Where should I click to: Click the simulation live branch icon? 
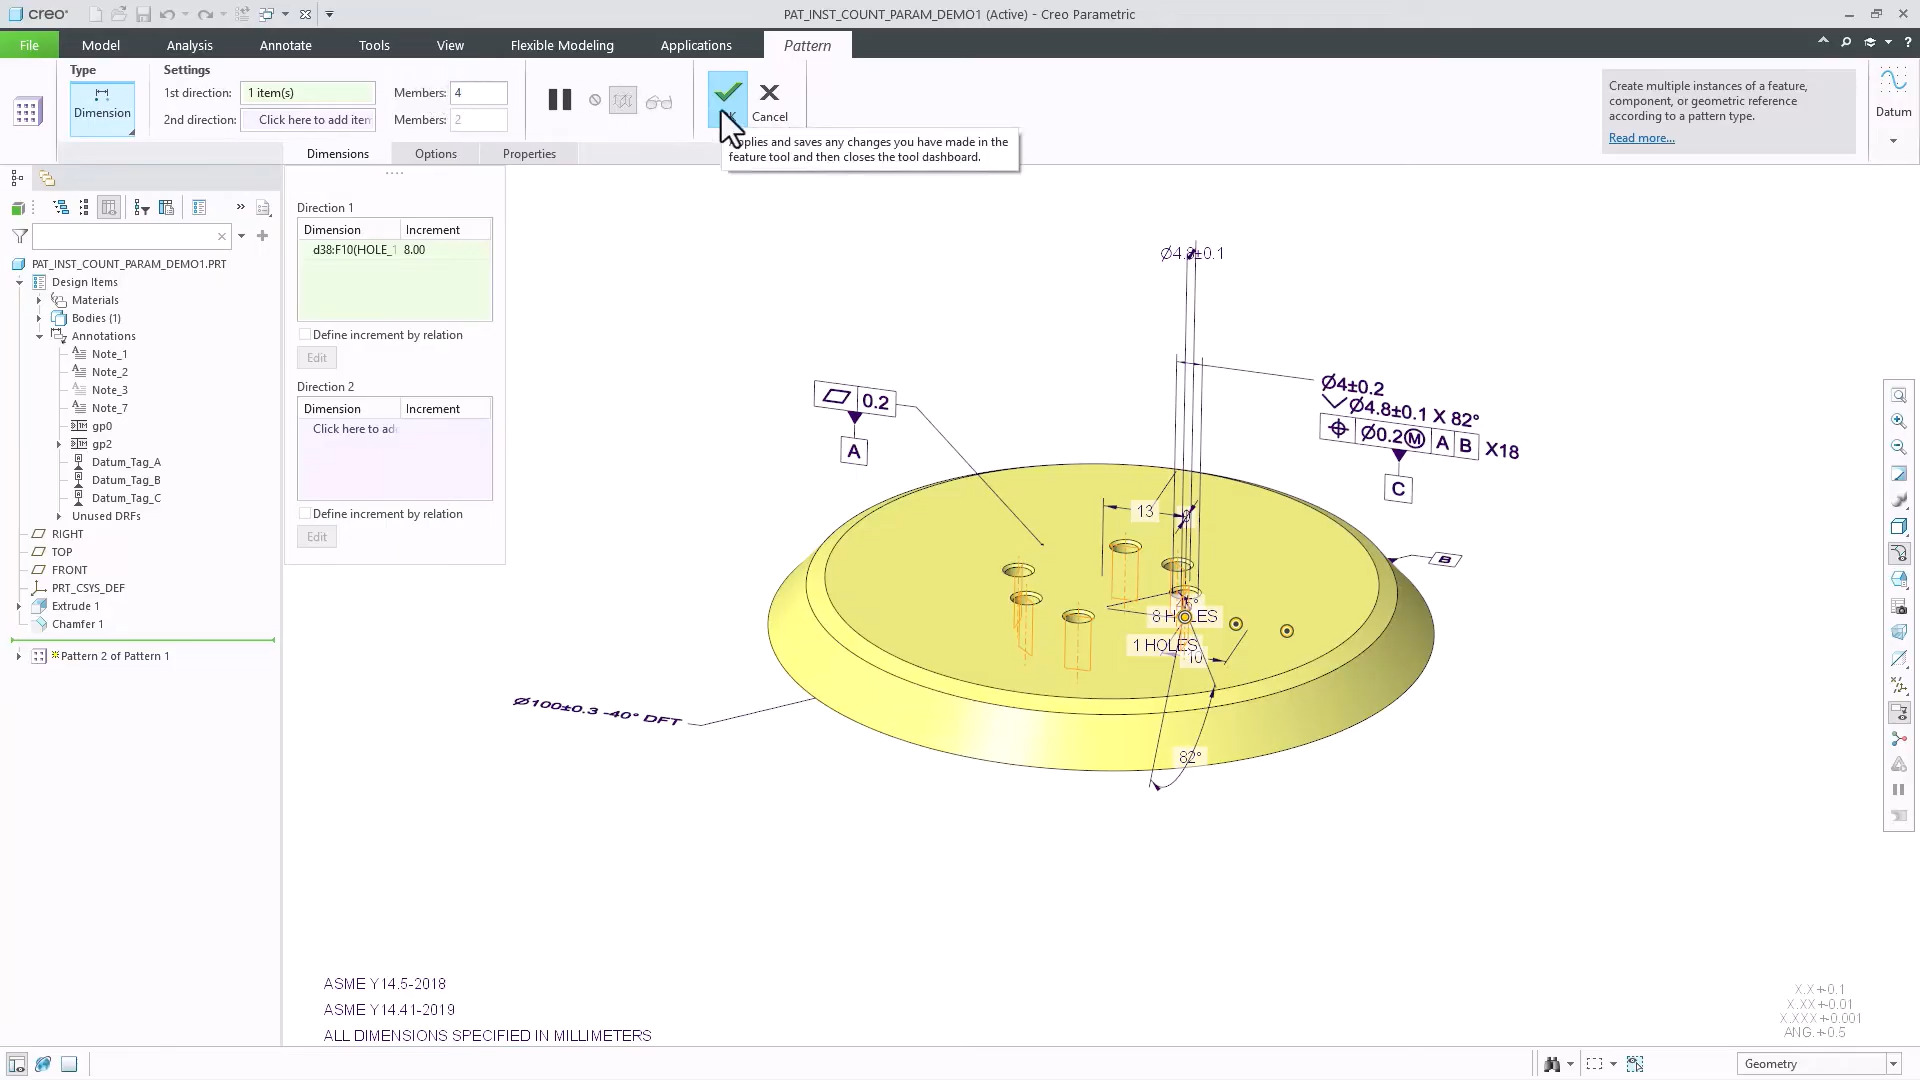tap(1898, 738)
